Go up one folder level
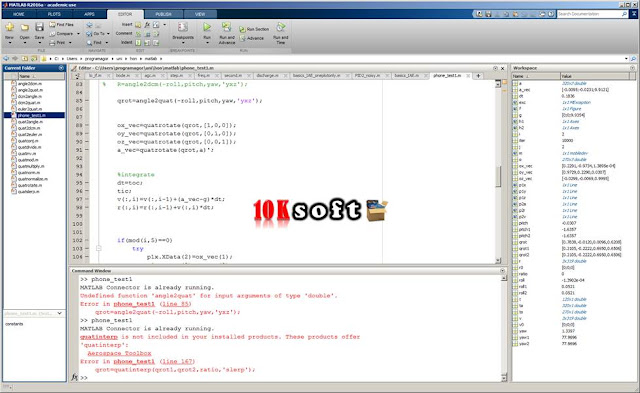Viewport: 640px width, 393px height. tap(25, 59)
